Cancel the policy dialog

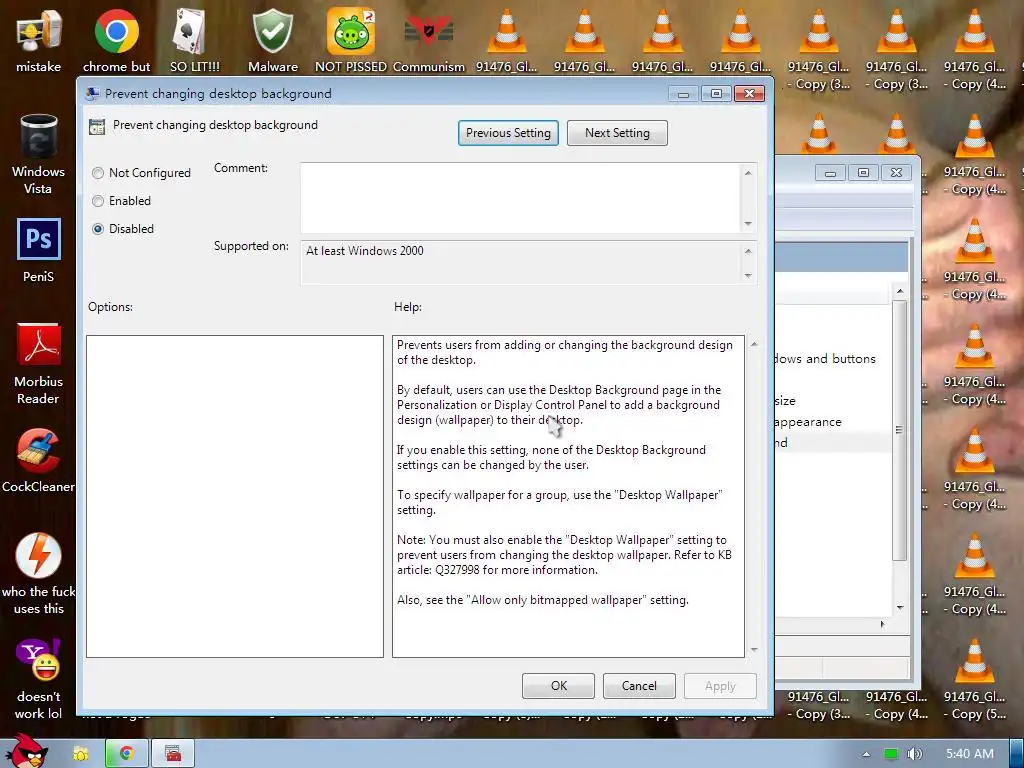639,686
